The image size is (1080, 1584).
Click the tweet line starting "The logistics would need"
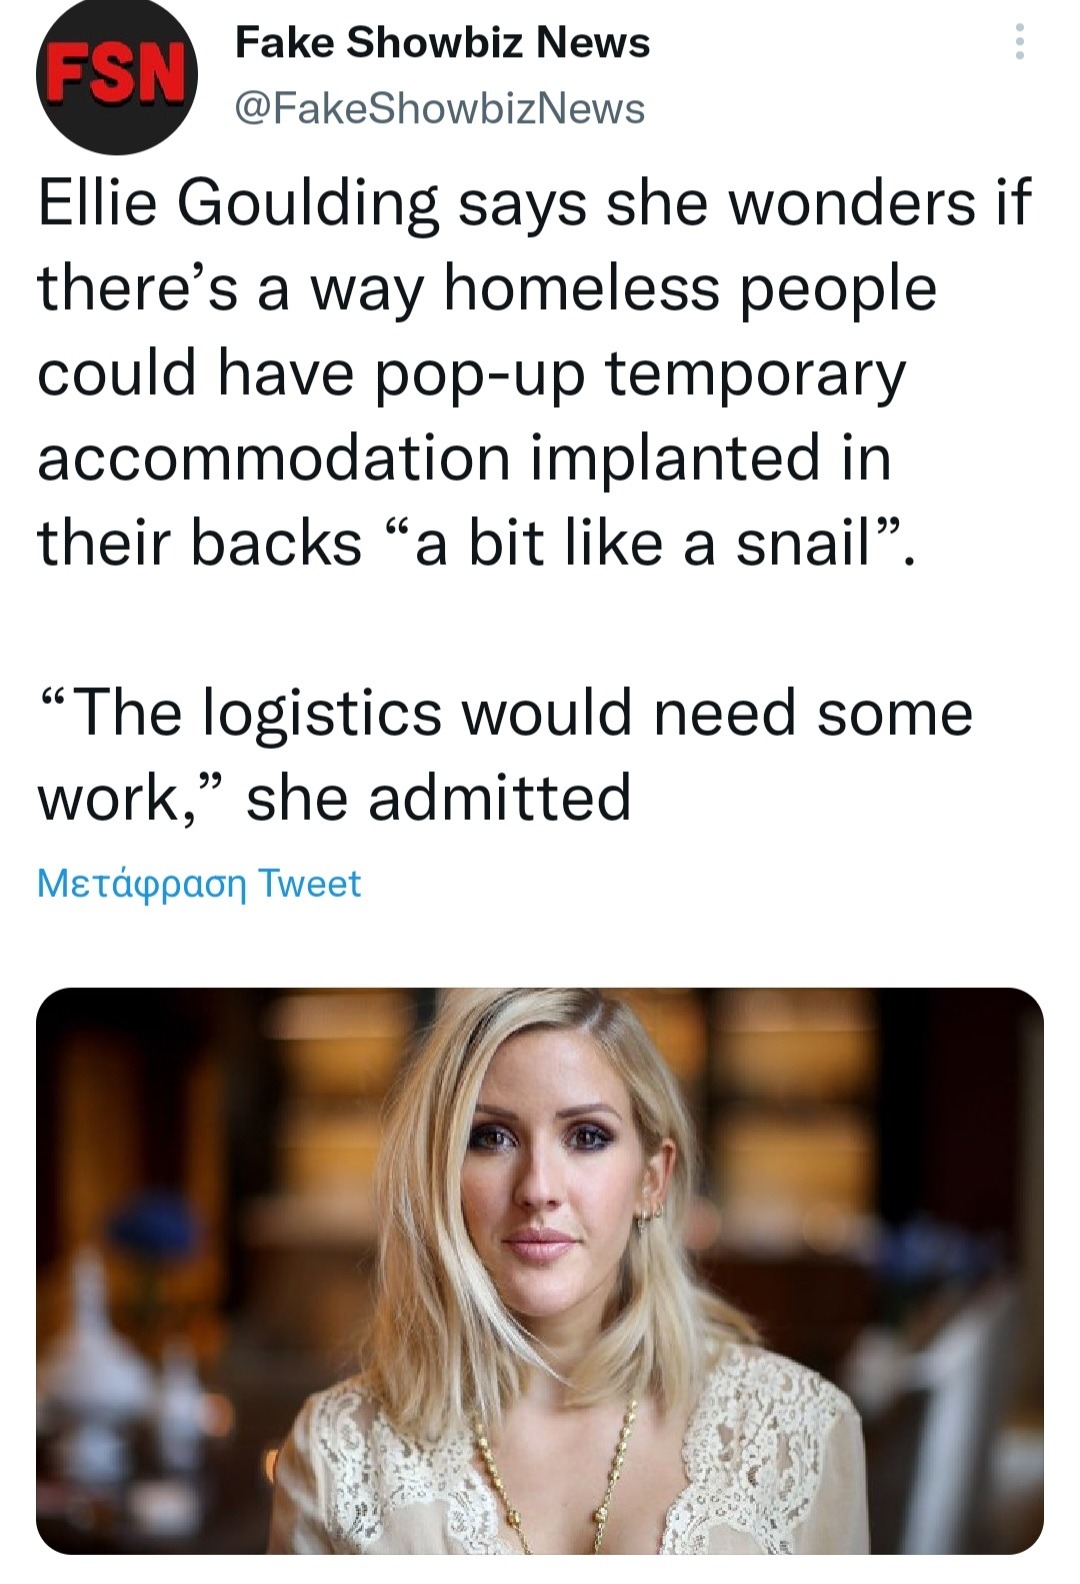tap(505, 714)
